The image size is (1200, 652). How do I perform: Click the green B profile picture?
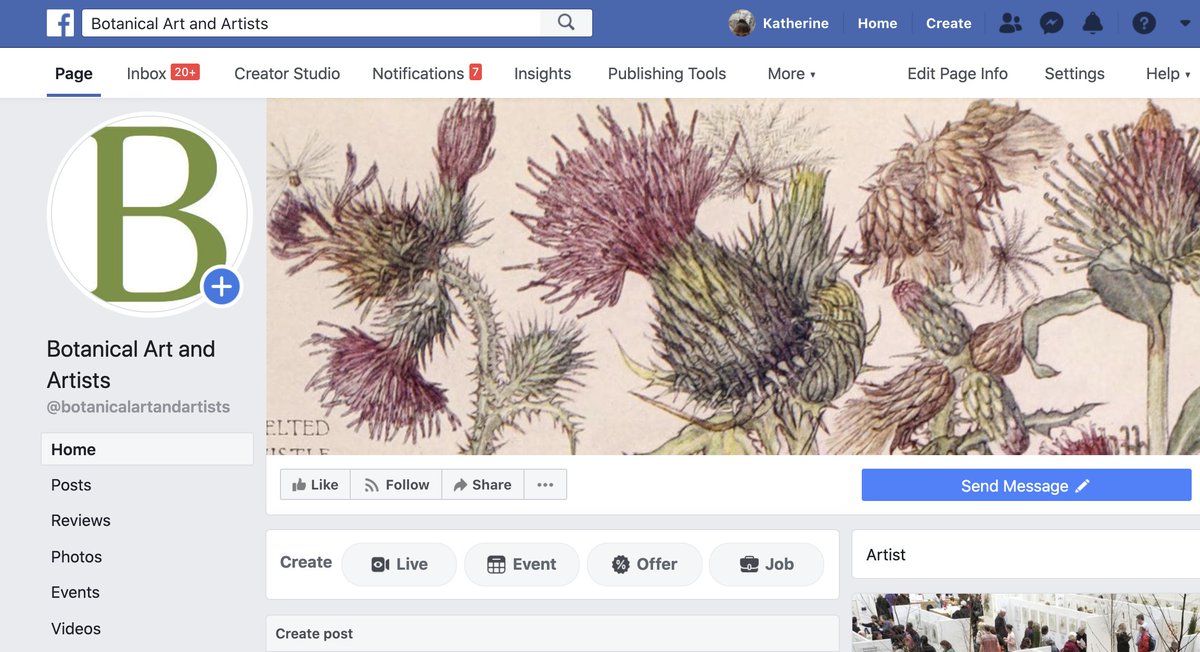tap(149, 213)
